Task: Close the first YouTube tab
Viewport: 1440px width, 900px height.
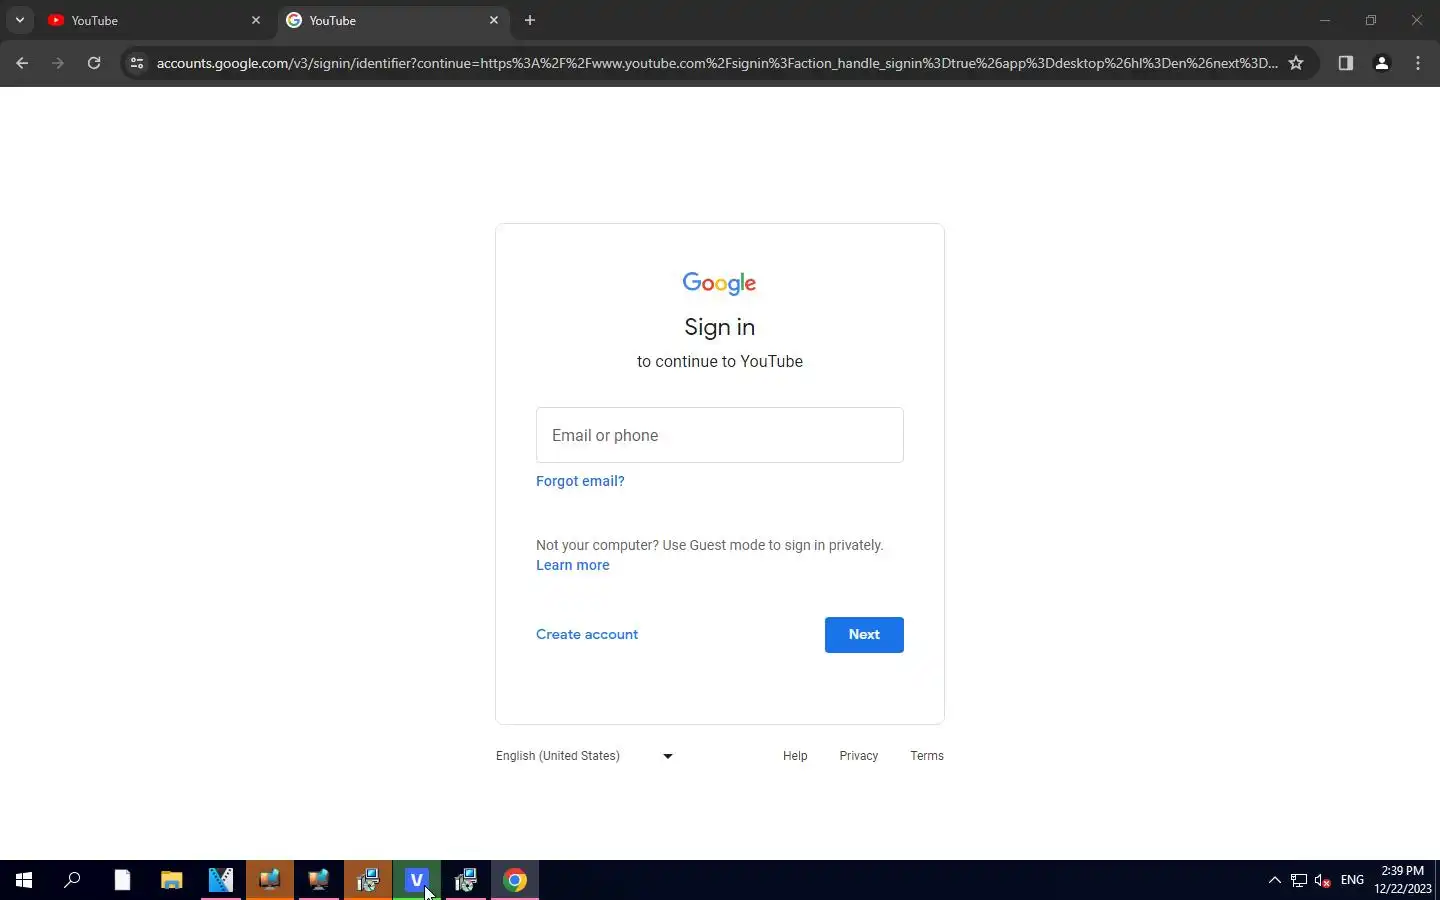Action: 256,20
